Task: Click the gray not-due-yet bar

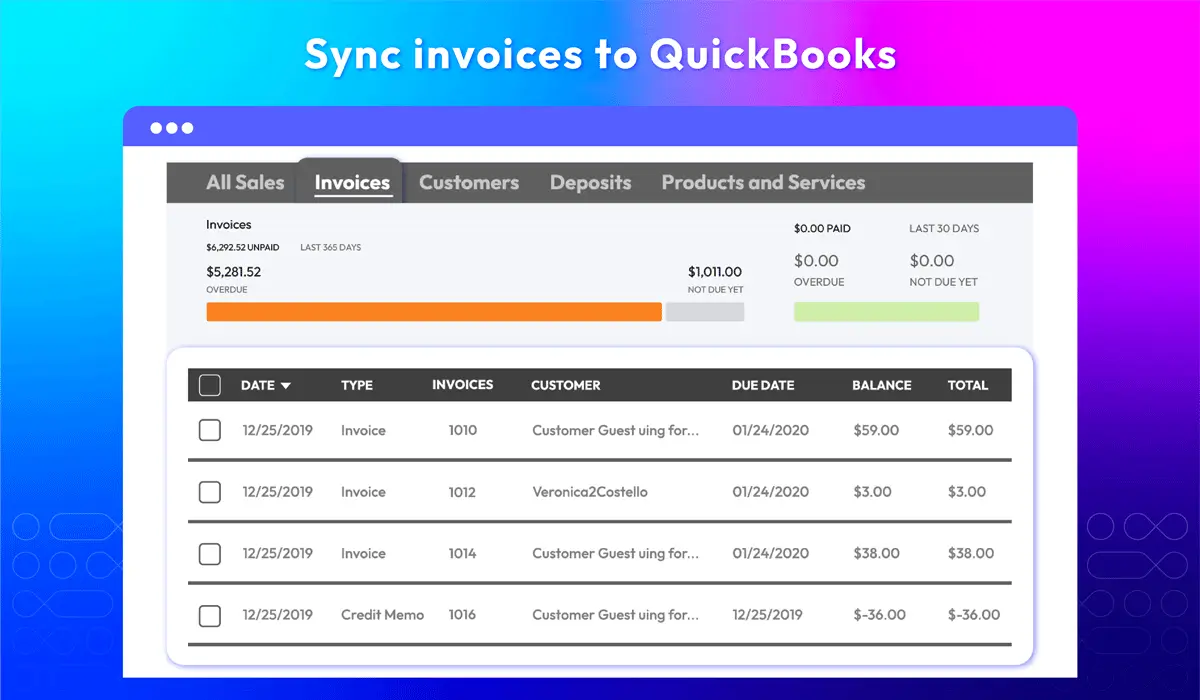Action: pos(705,312)
